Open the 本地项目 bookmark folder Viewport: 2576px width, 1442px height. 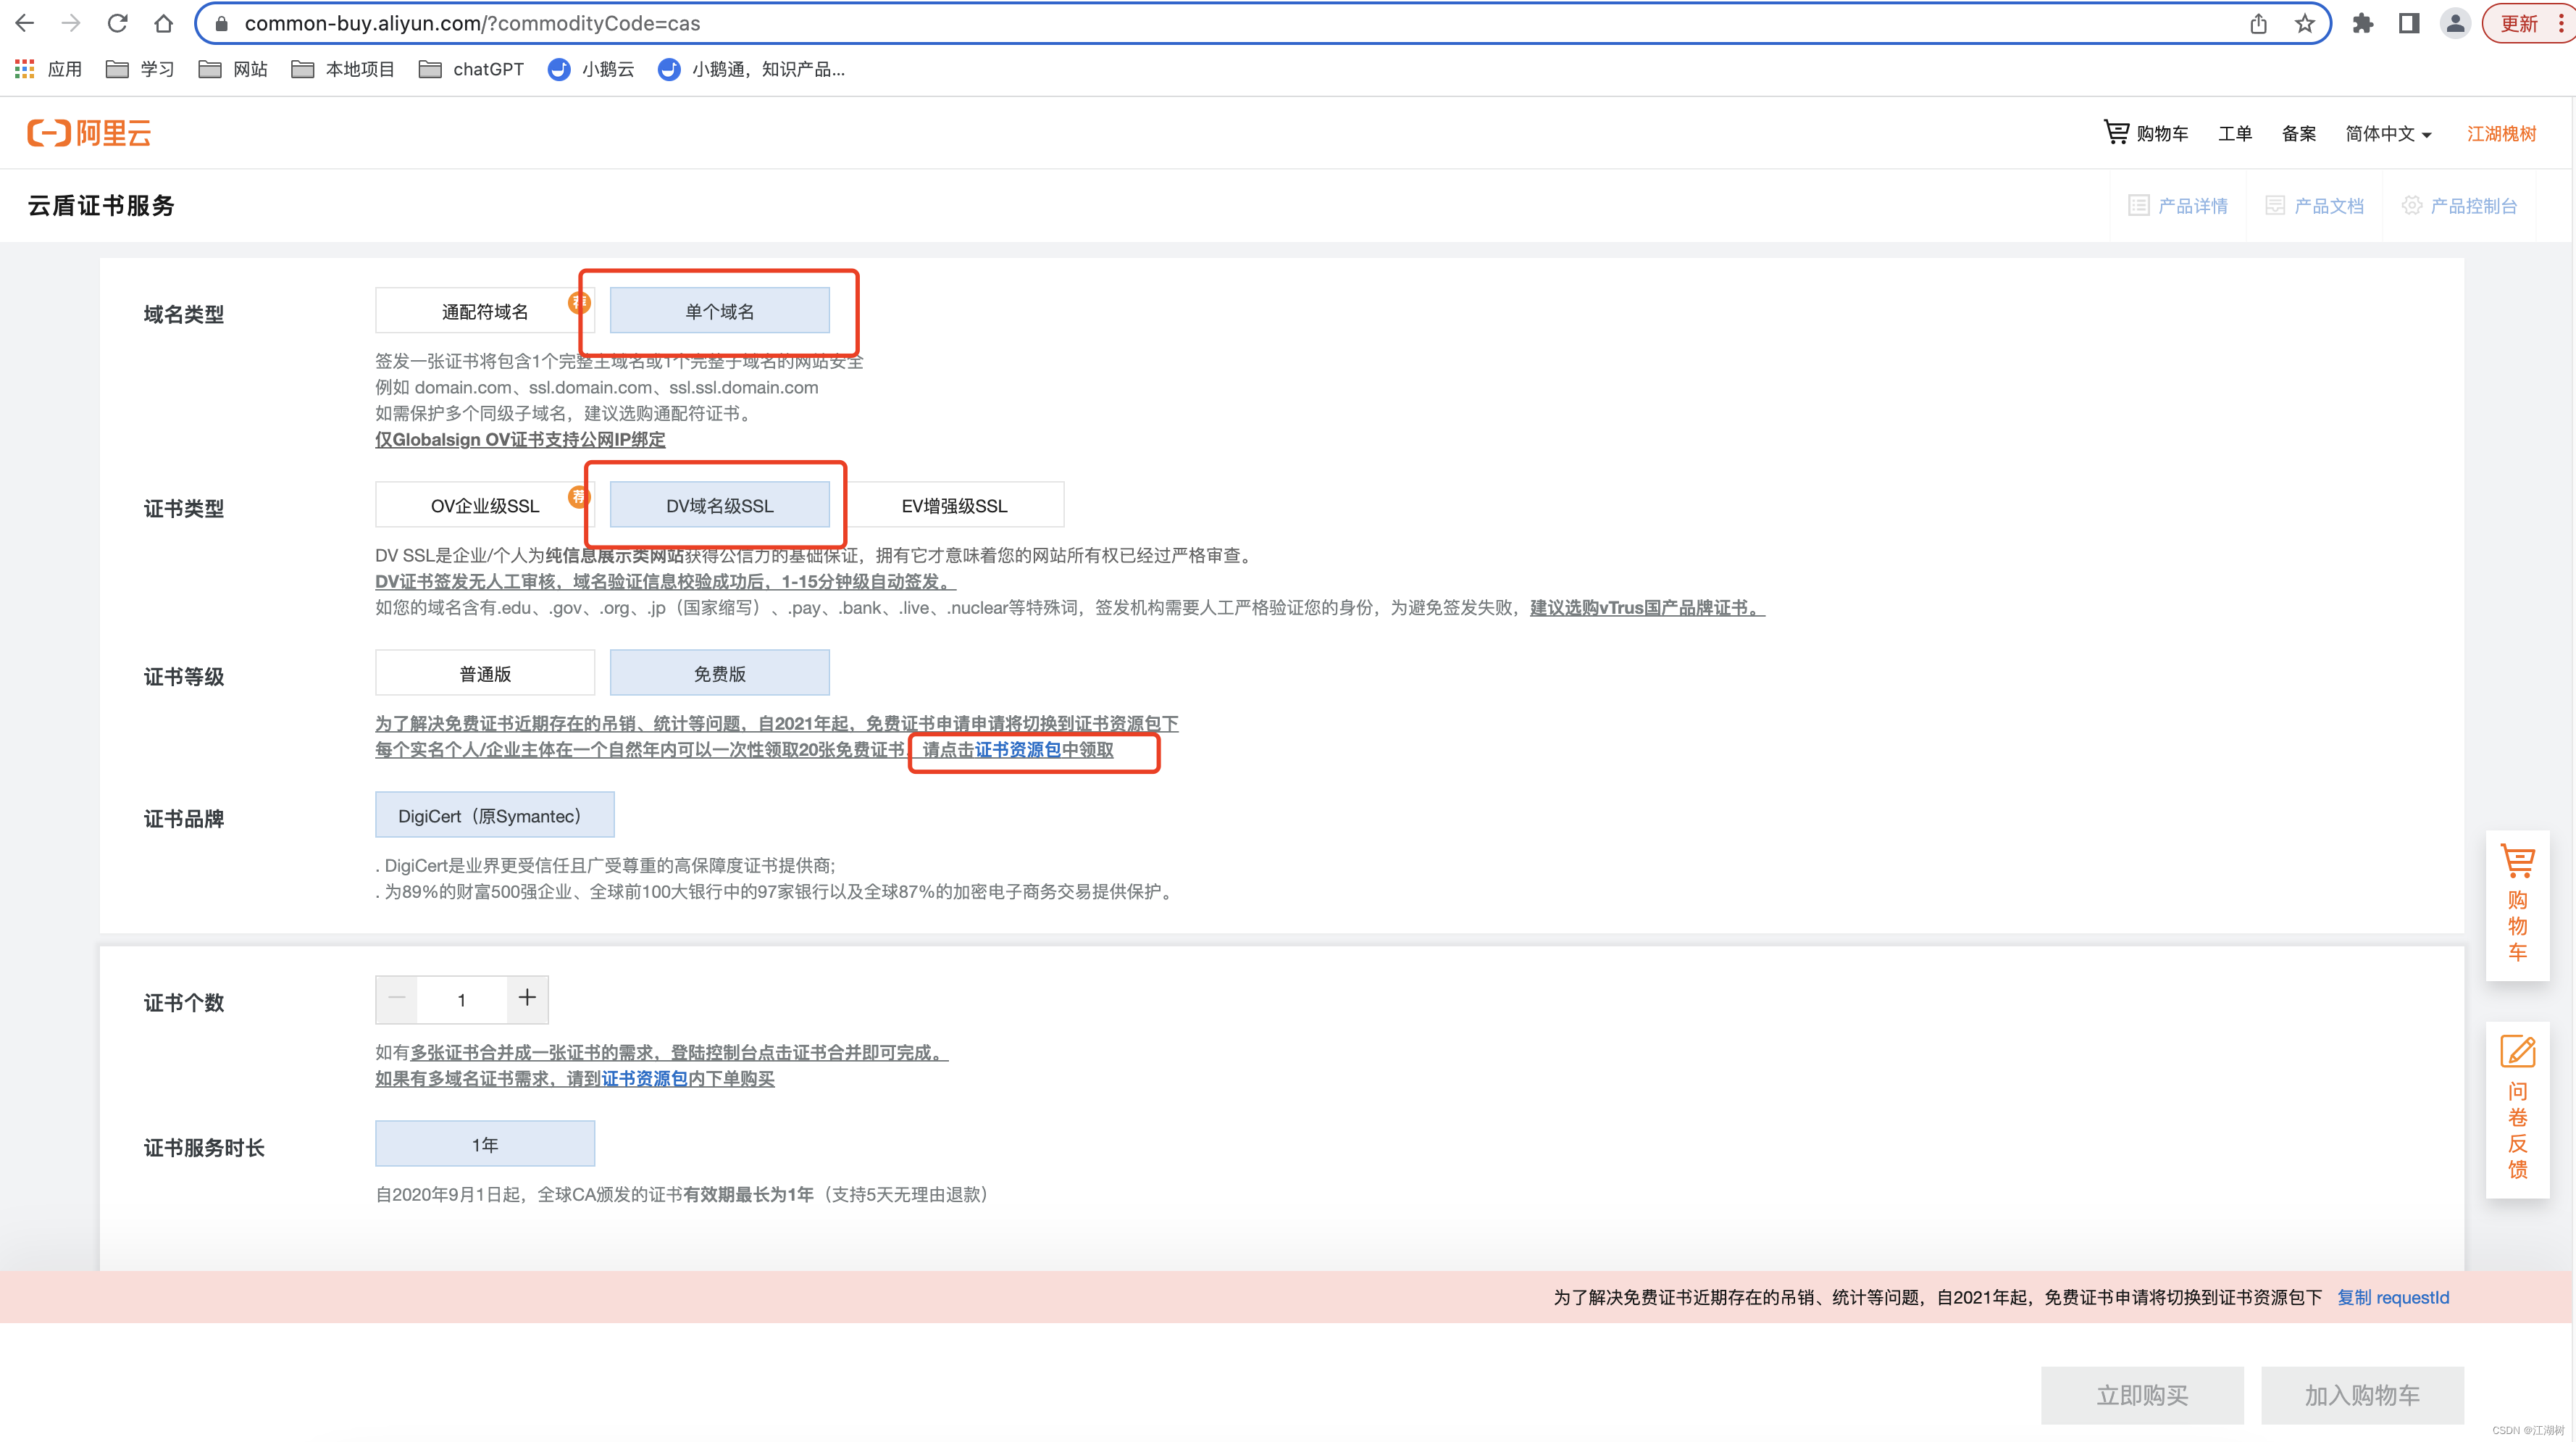pos(343,69)
